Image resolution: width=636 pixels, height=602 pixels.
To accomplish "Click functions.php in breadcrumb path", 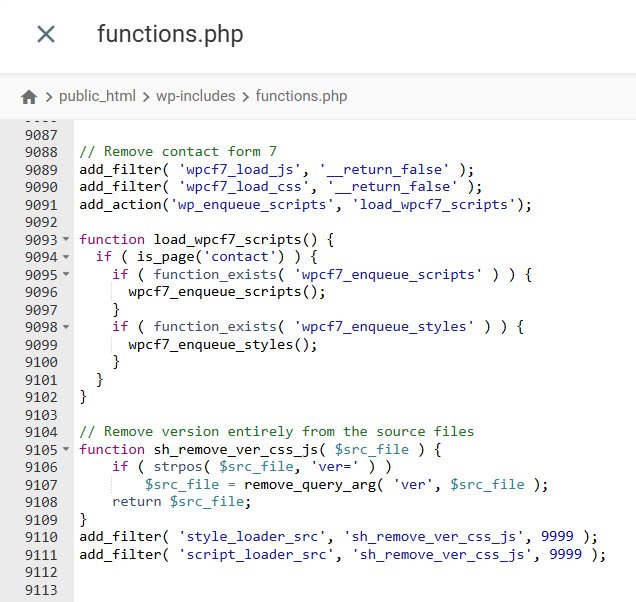I will click(301, 97).
